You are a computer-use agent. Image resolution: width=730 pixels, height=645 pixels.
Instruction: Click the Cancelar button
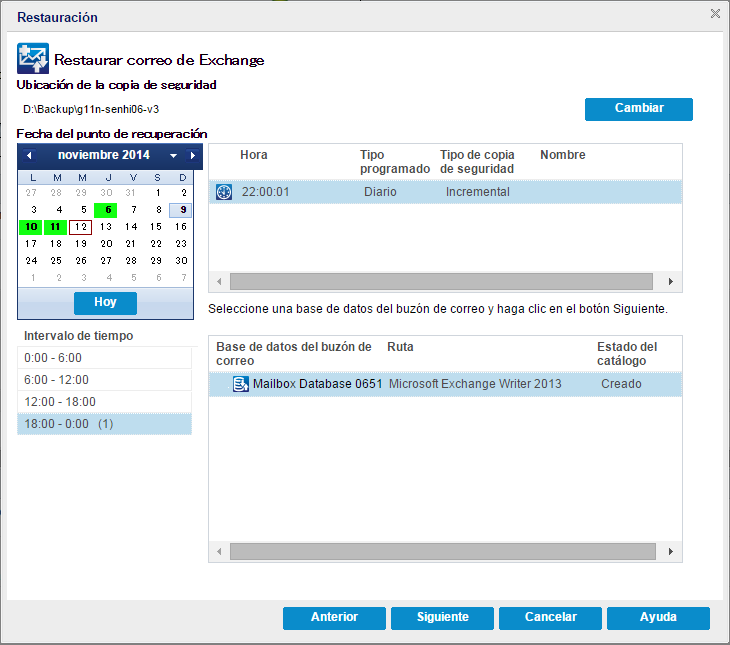(x=550, y=618)
